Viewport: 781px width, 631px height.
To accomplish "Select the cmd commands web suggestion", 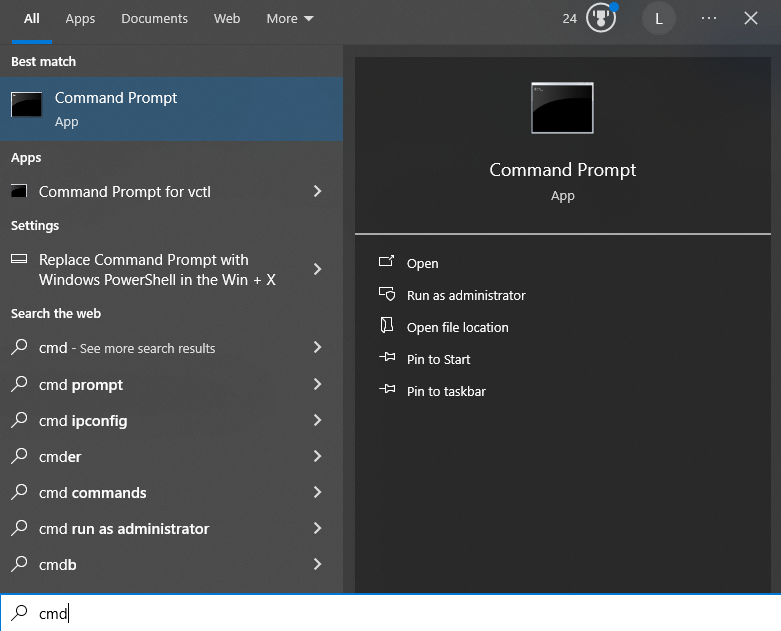I will 93,493.
